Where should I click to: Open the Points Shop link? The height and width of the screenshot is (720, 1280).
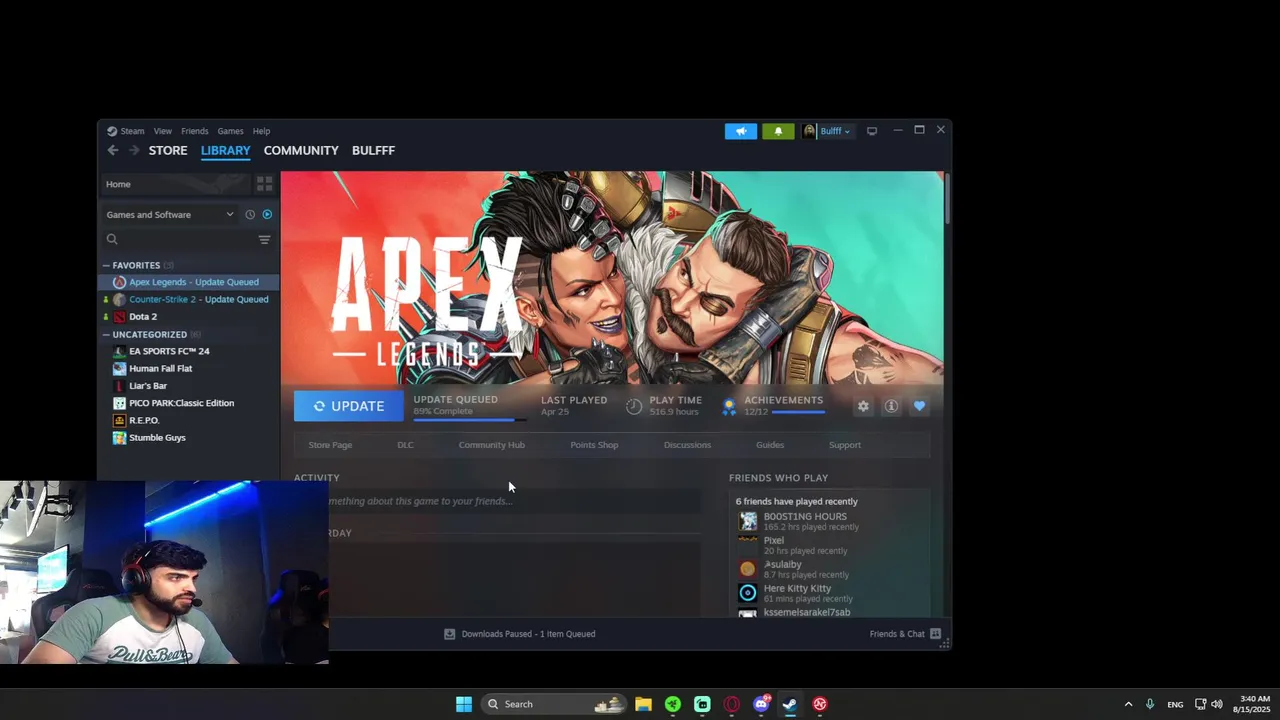coord(594,445)
